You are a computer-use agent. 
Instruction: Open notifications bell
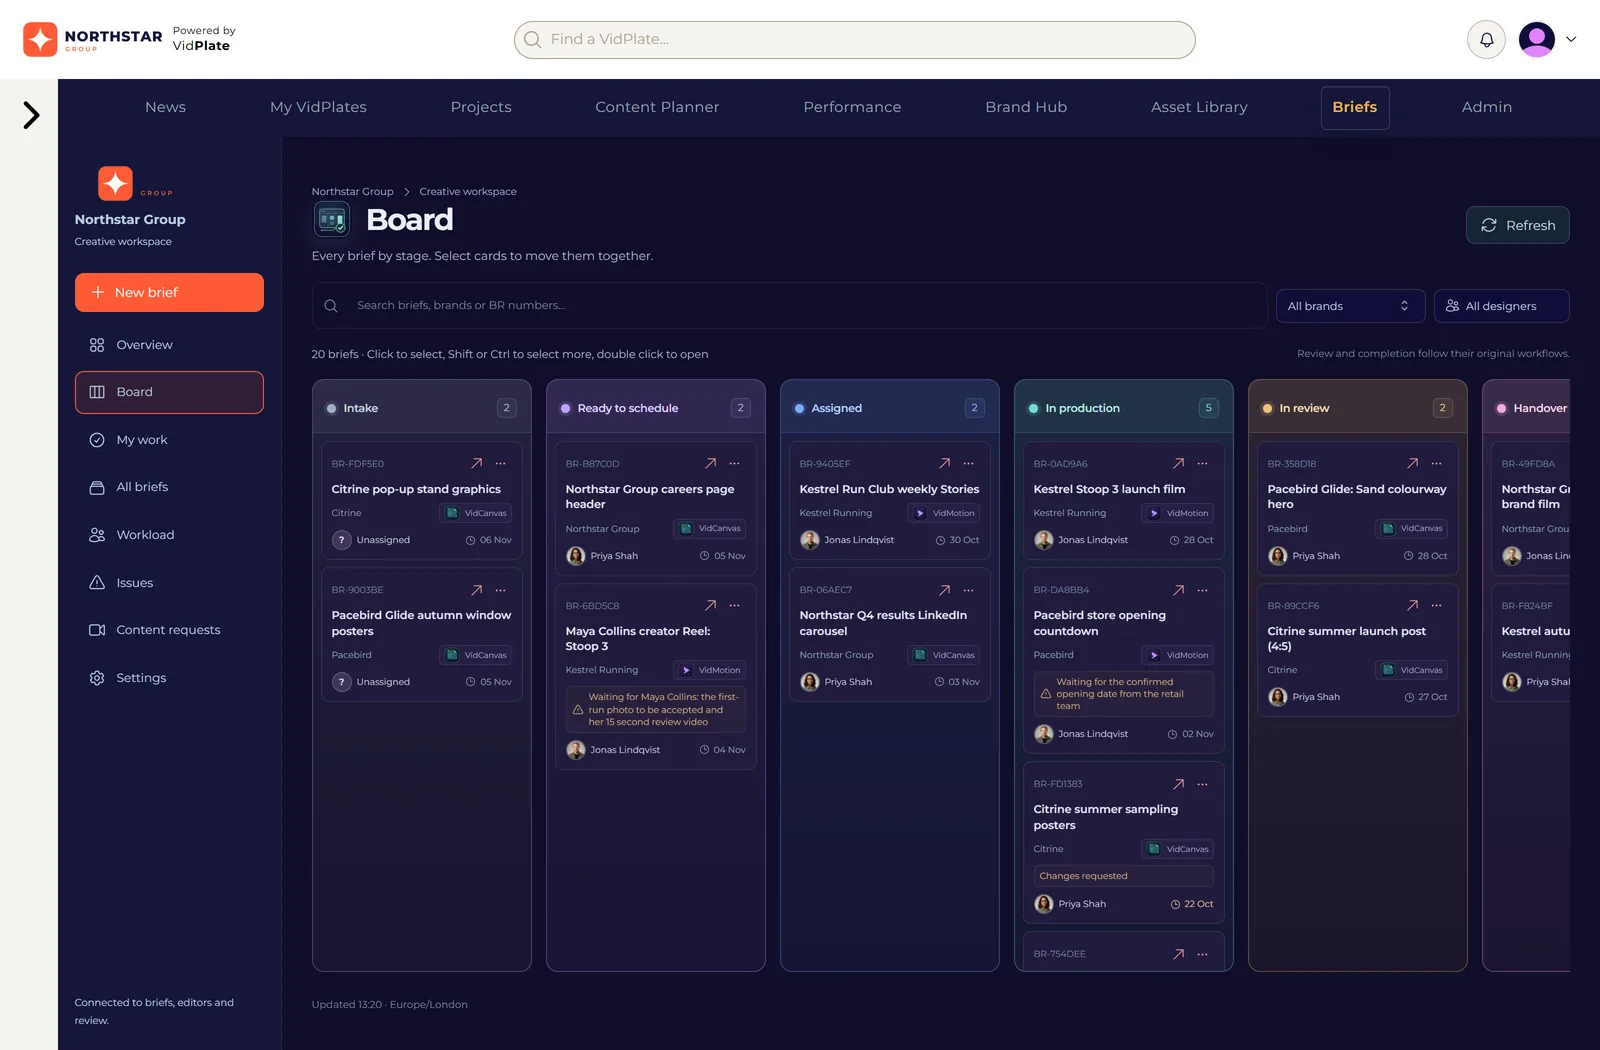tap(1486, 40)
